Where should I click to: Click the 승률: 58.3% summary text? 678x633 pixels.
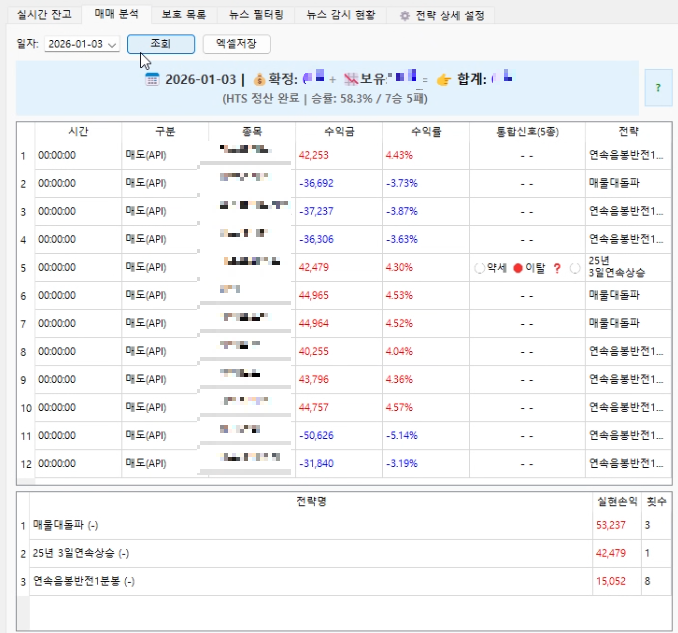(342, 99)
